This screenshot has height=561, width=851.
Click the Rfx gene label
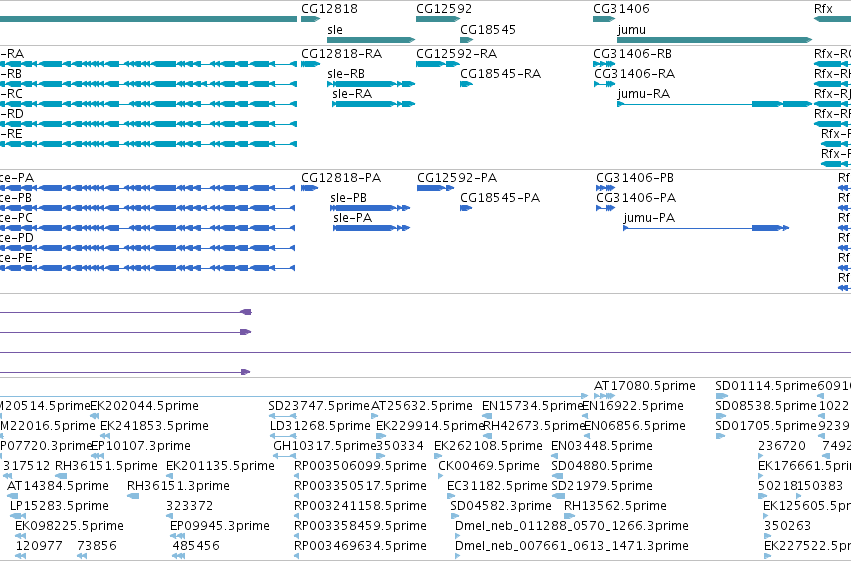click(823, 9)
